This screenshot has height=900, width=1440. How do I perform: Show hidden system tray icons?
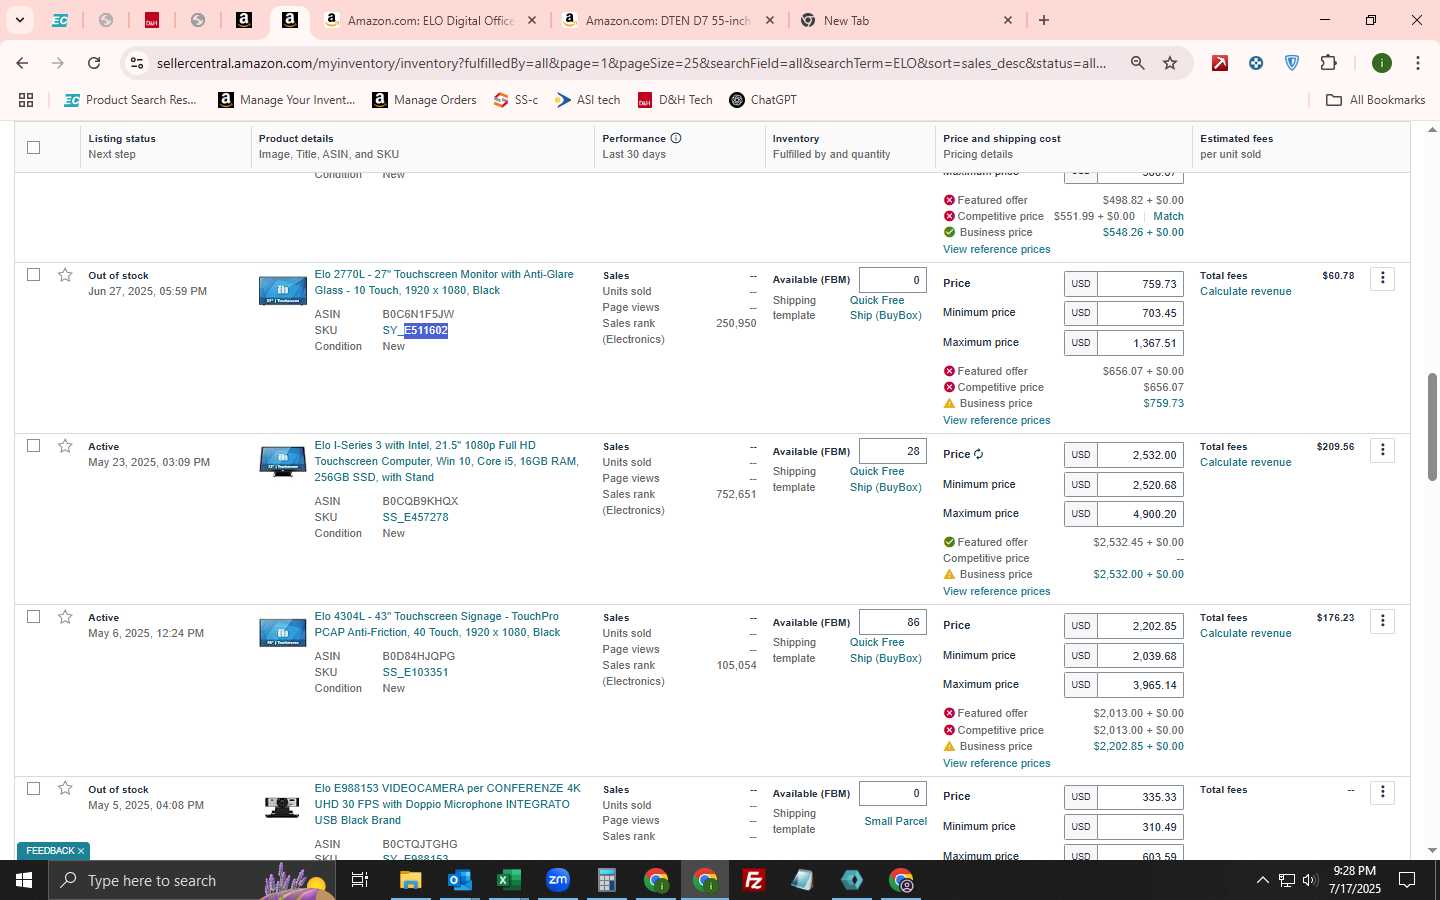[1262, 880]
